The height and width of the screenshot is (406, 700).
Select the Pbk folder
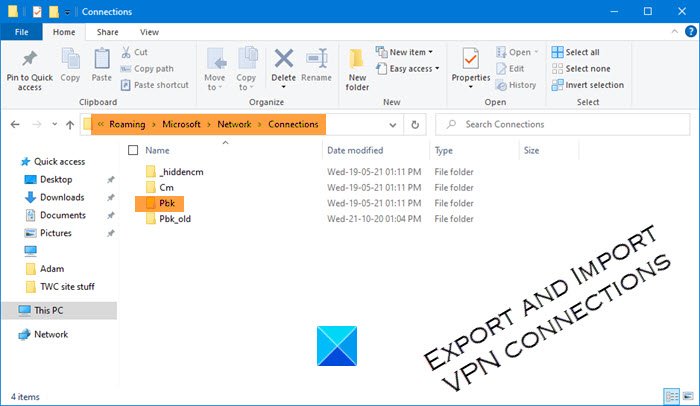(159, 203)
